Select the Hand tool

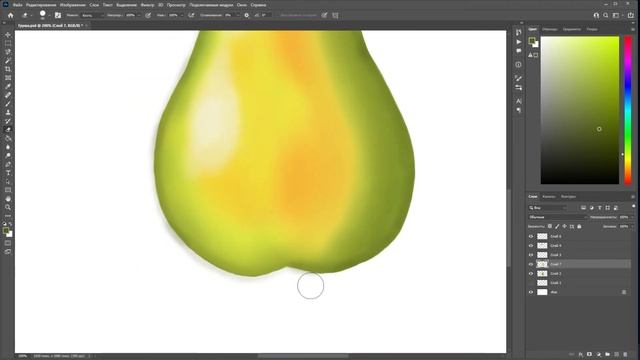point(8,199)
